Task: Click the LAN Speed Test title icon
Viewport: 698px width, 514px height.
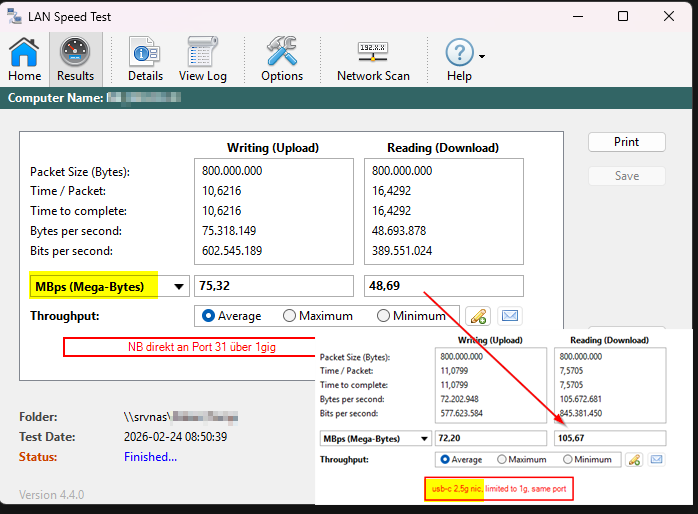Action: [x=15, y=16]
